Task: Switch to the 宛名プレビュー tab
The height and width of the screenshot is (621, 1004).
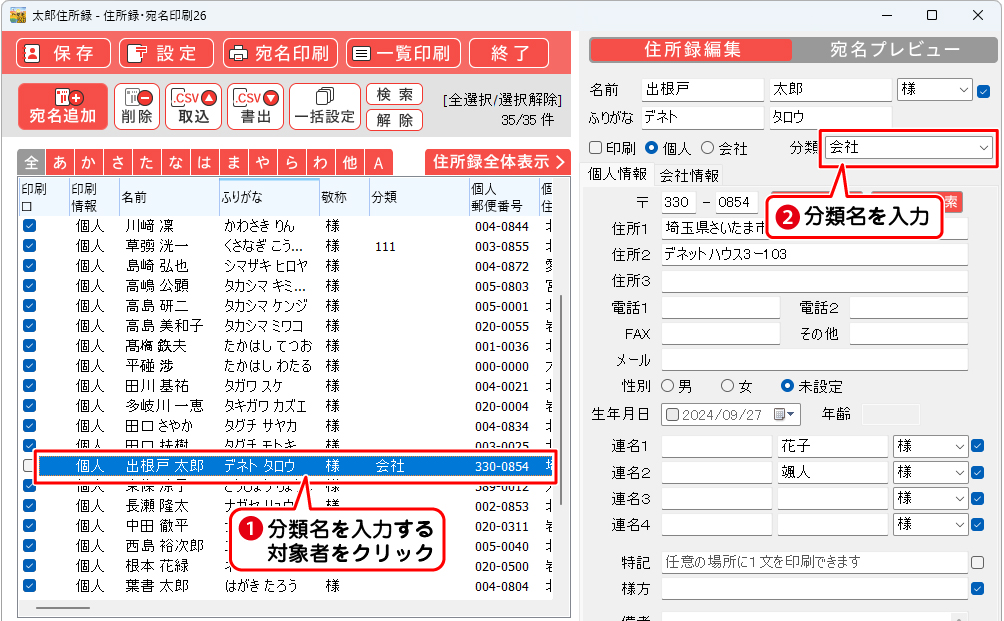Action: (894, 50)
